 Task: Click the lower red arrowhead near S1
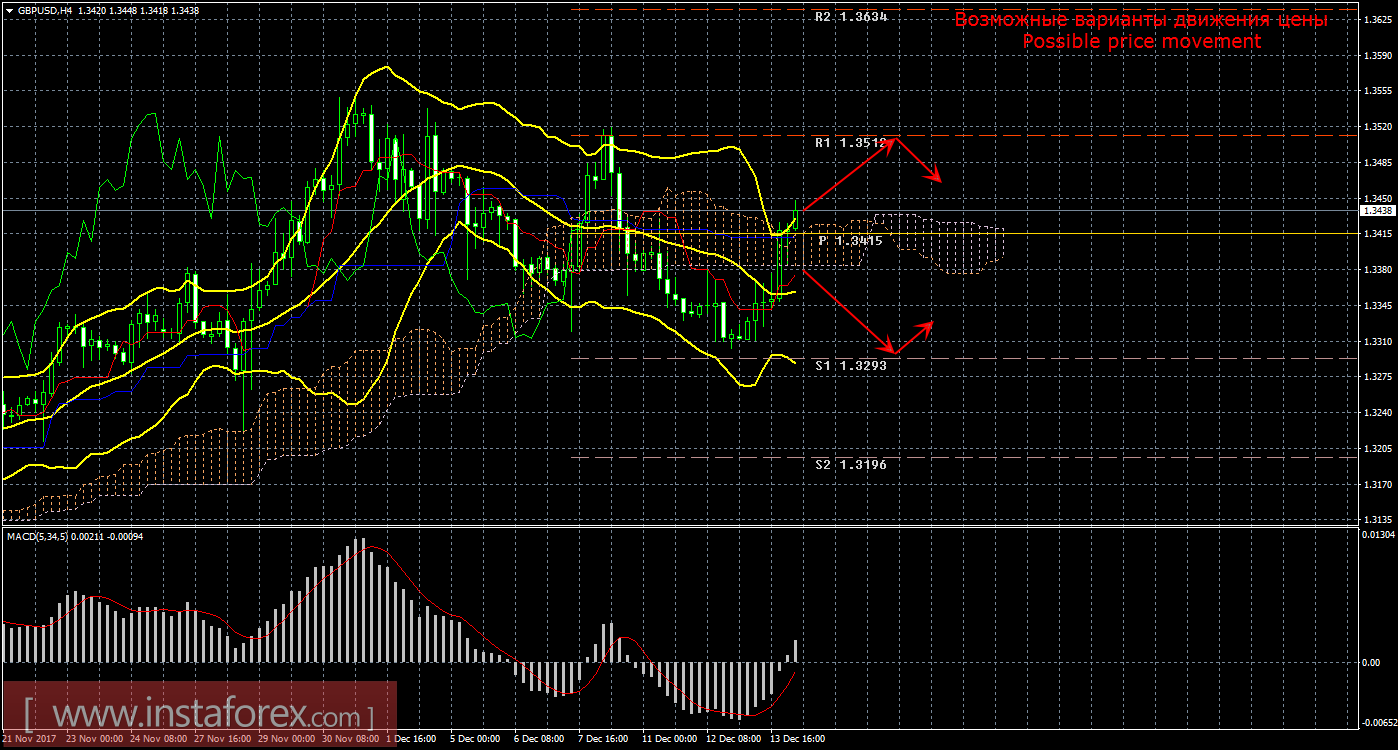tap(895, 352)
